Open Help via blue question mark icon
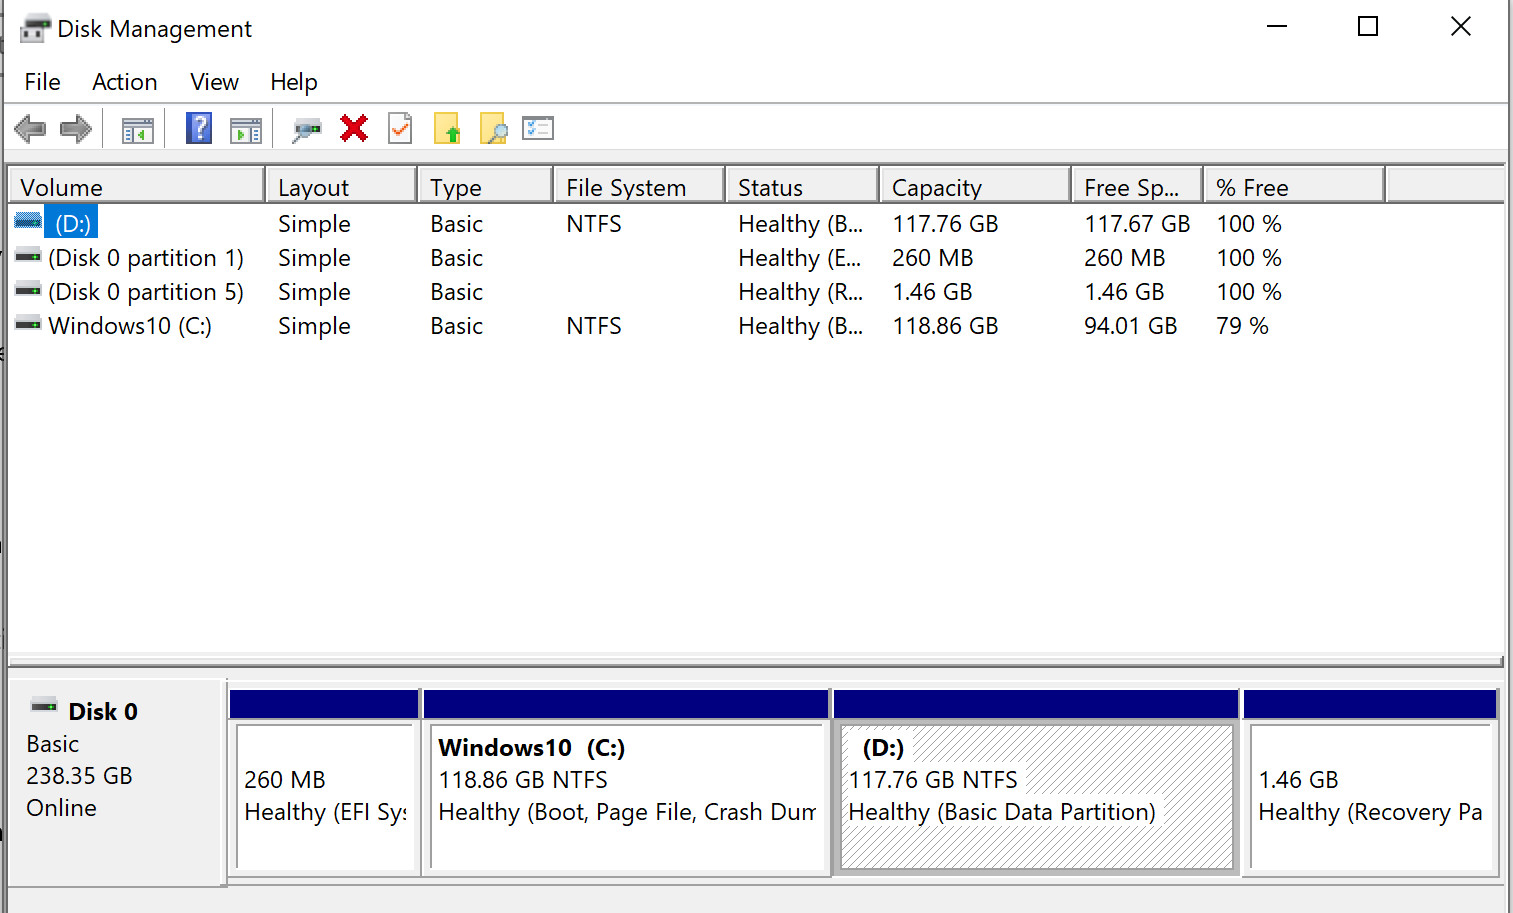 click(x=199, y=129)
